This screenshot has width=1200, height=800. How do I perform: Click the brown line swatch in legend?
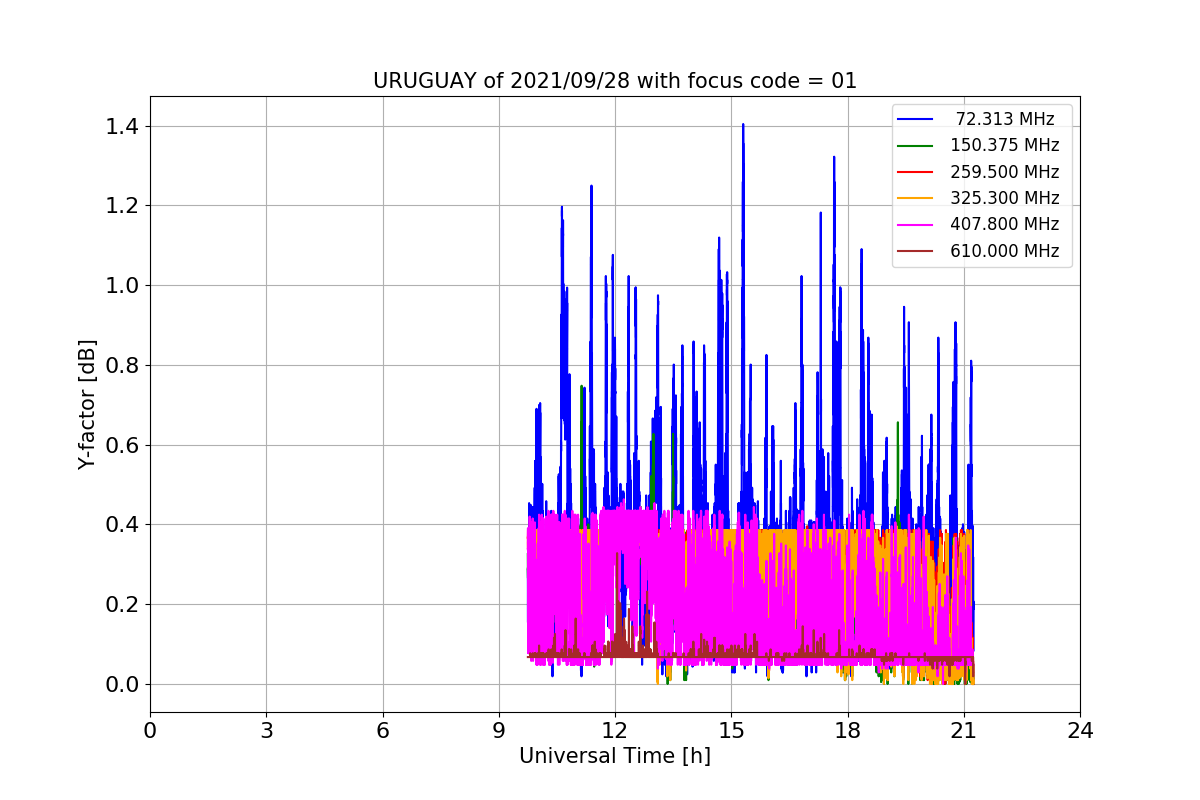[915, 252]
